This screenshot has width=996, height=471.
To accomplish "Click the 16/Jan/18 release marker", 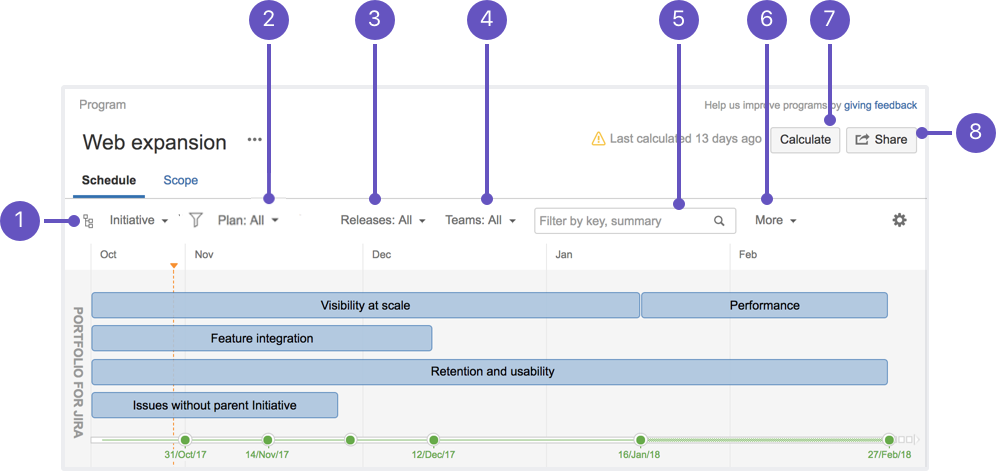I will click(640, 440).
